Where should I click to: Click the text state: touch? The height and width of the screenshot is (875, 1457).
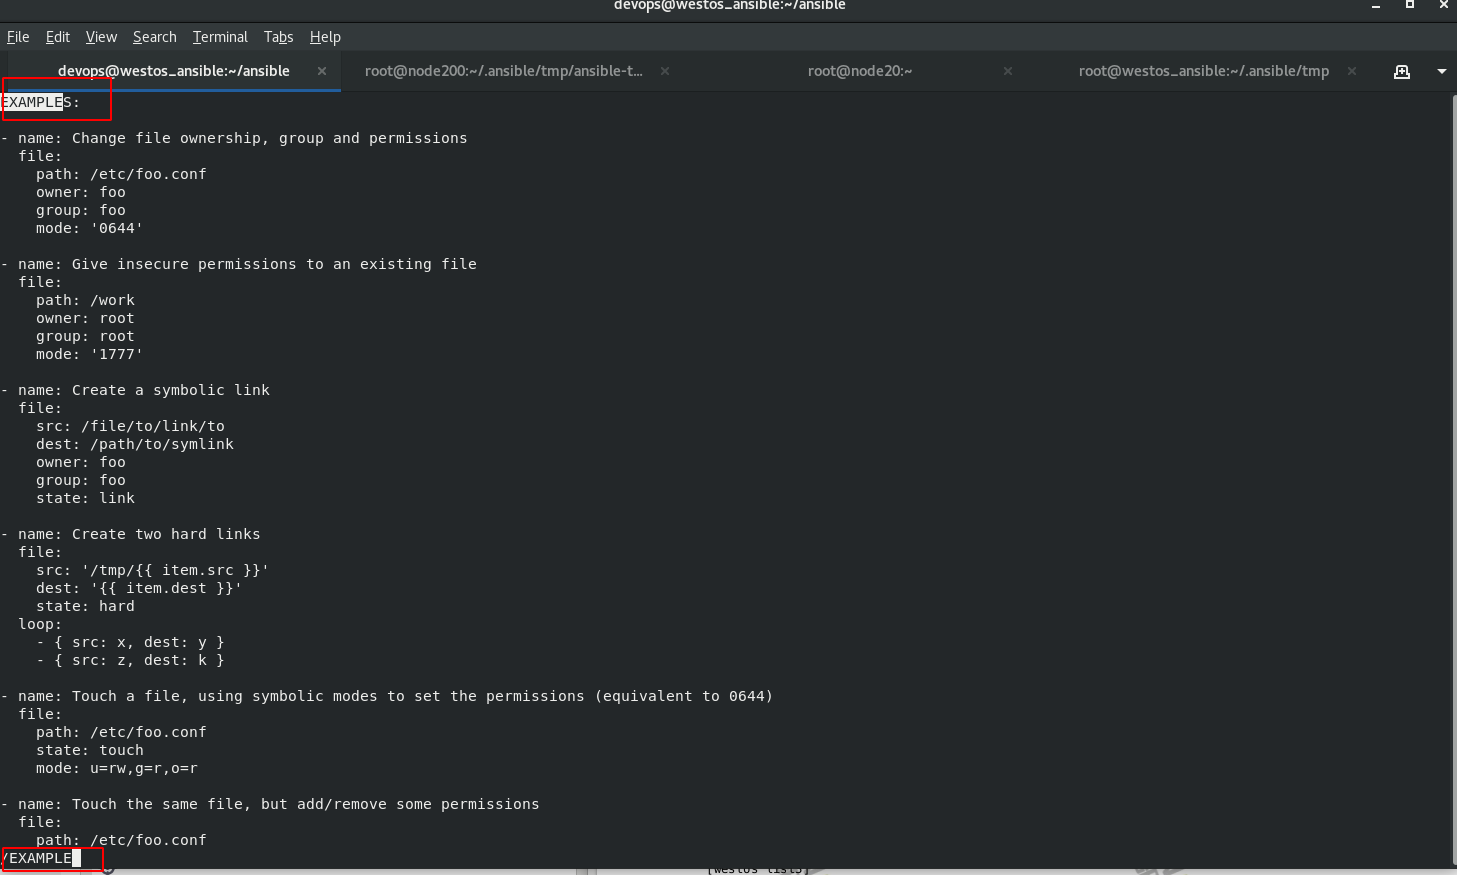point(90,750)
